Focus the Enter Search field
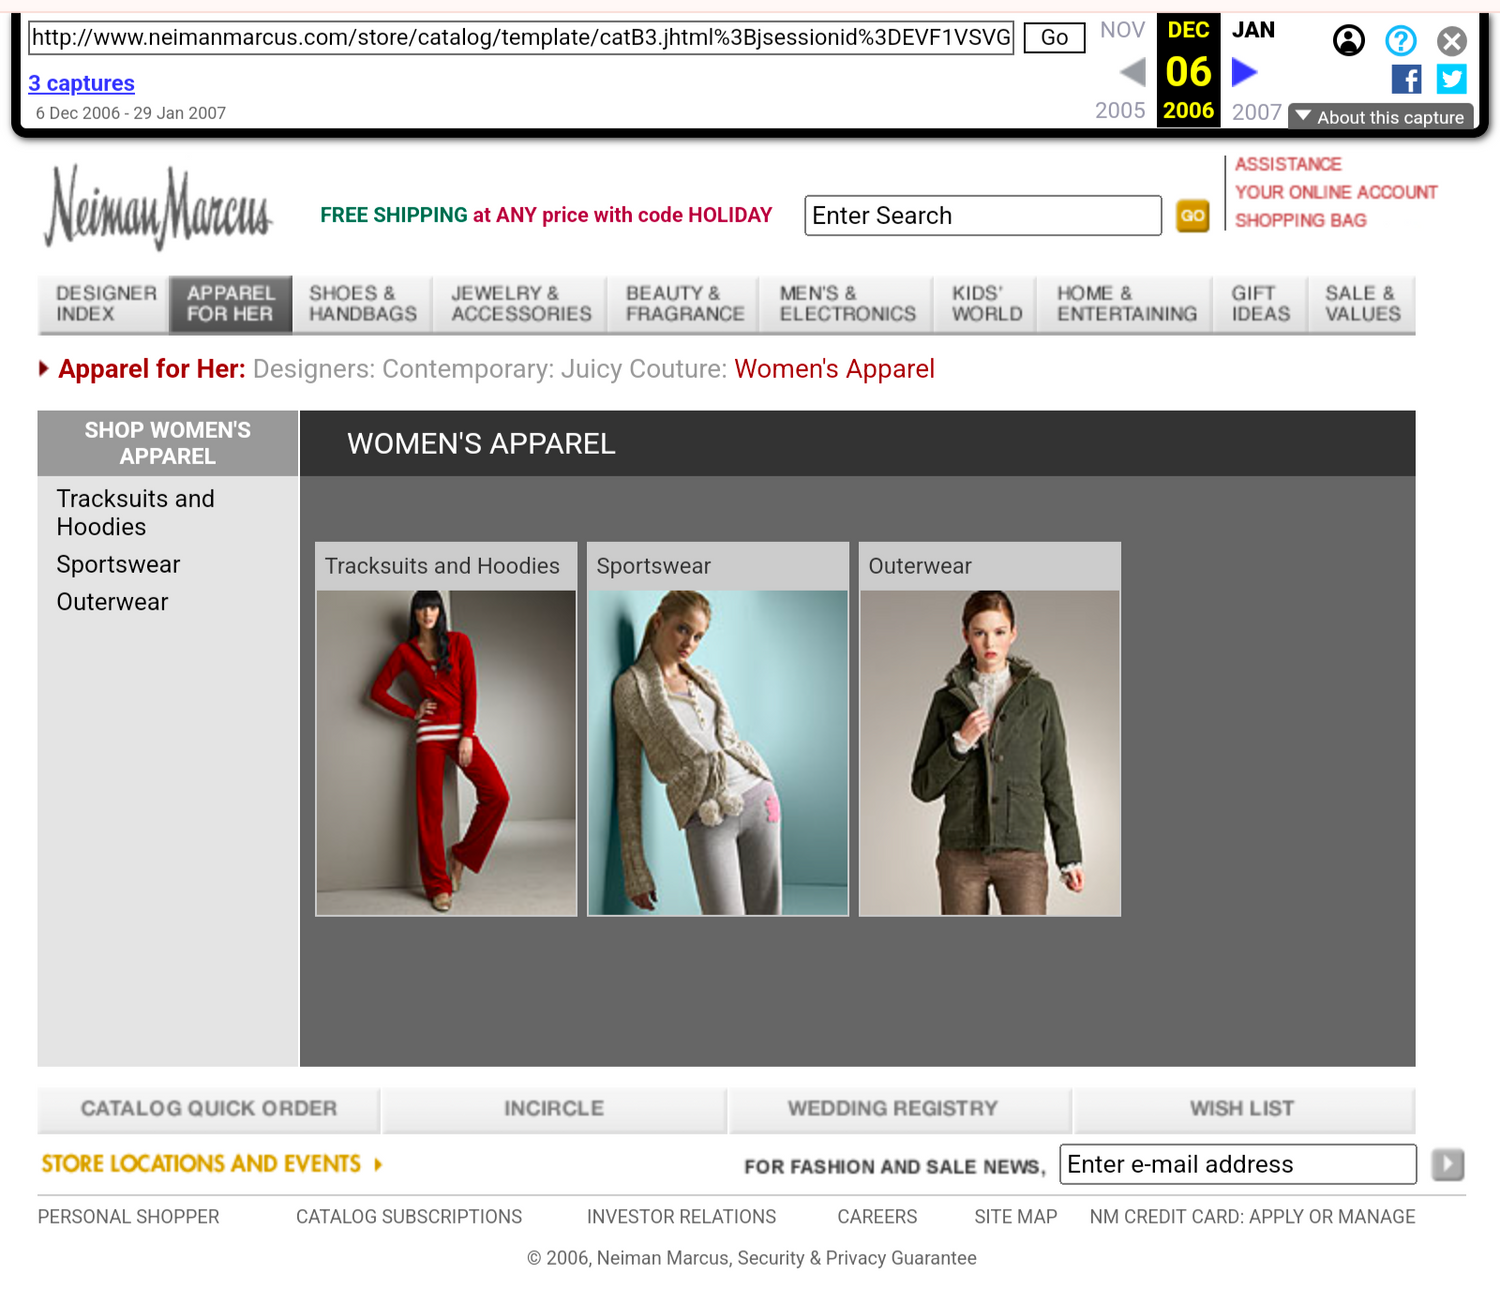This screenshot has width=1500, height=1304. coord(983,216)
